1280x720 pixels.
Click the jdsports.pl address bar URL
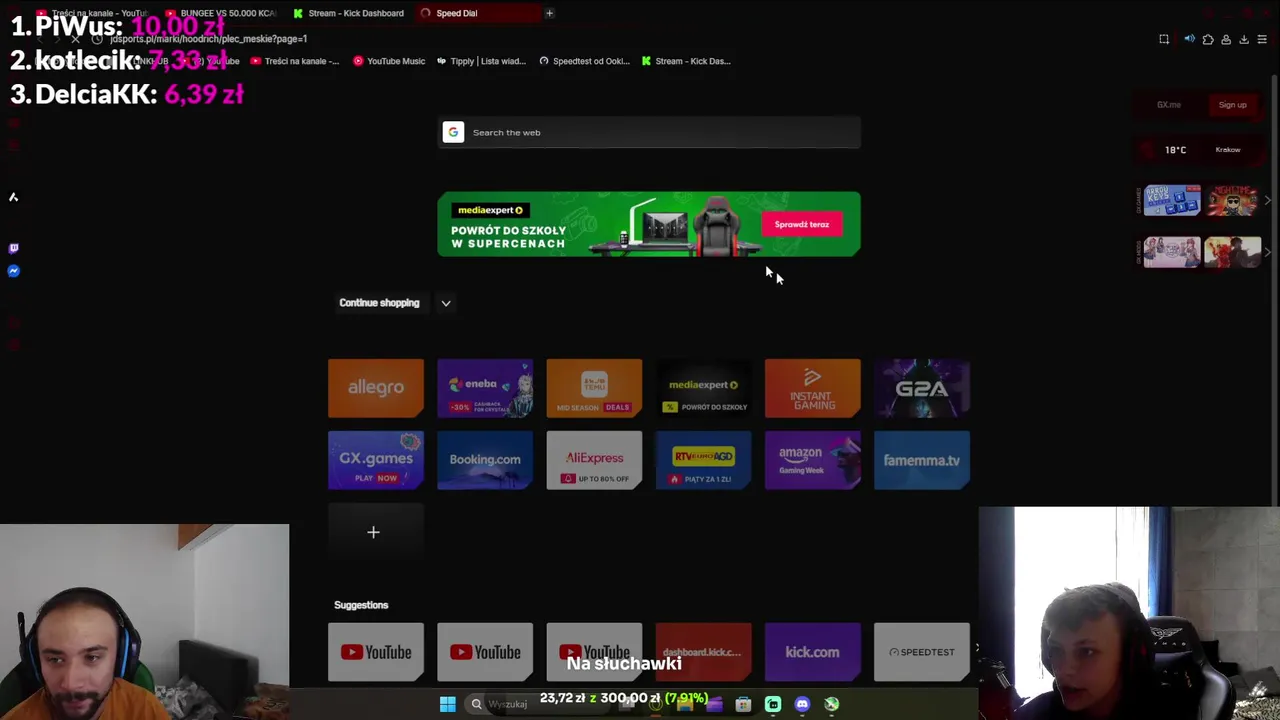(x=208, y=39)
